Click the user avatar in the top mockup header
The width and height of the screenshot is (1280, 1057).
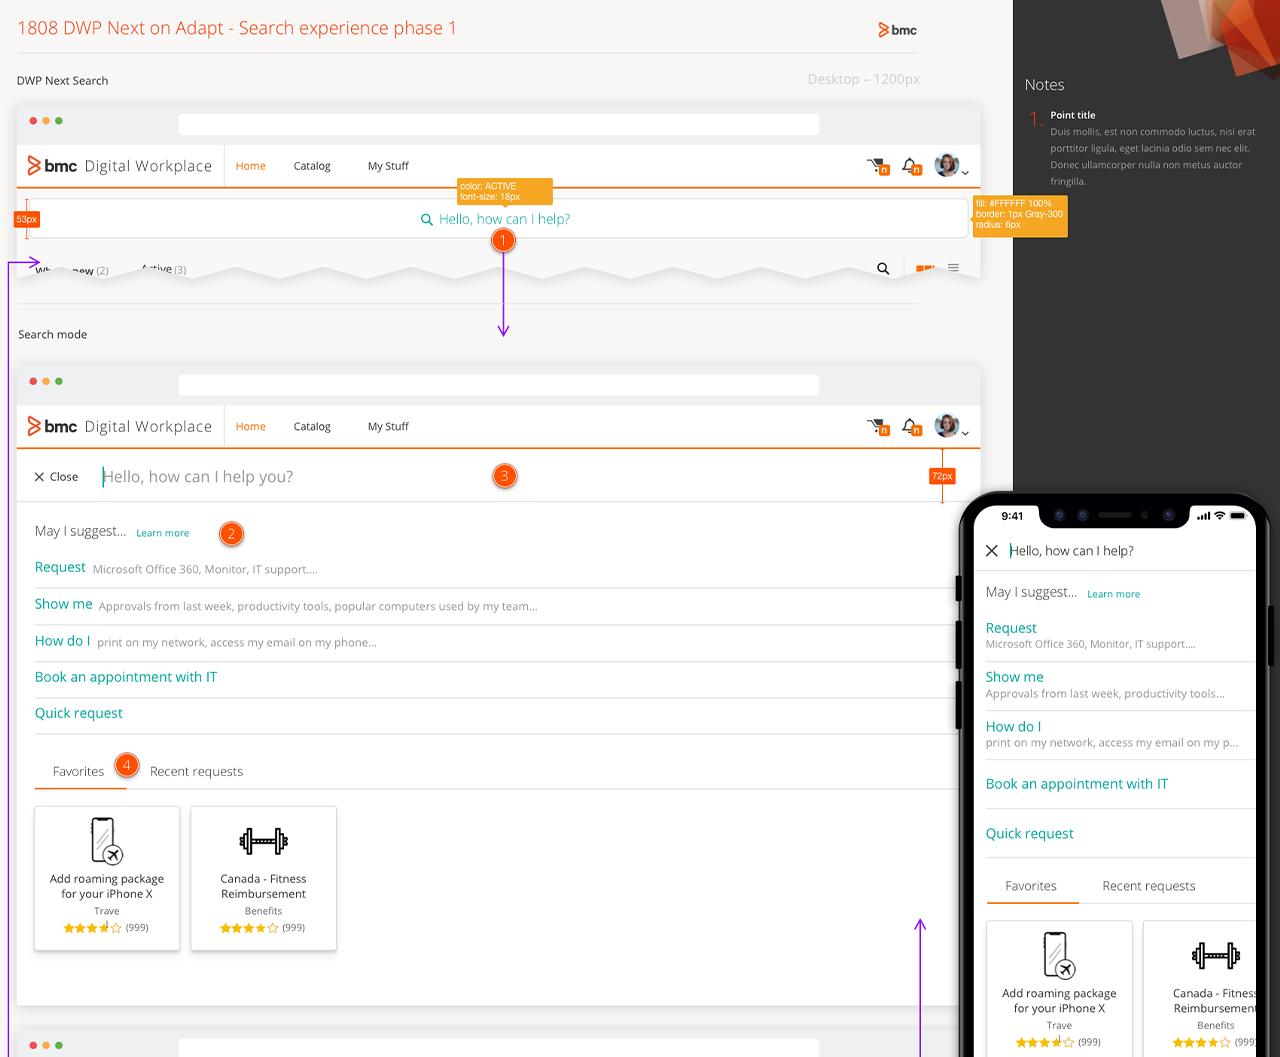coord(947,165)
